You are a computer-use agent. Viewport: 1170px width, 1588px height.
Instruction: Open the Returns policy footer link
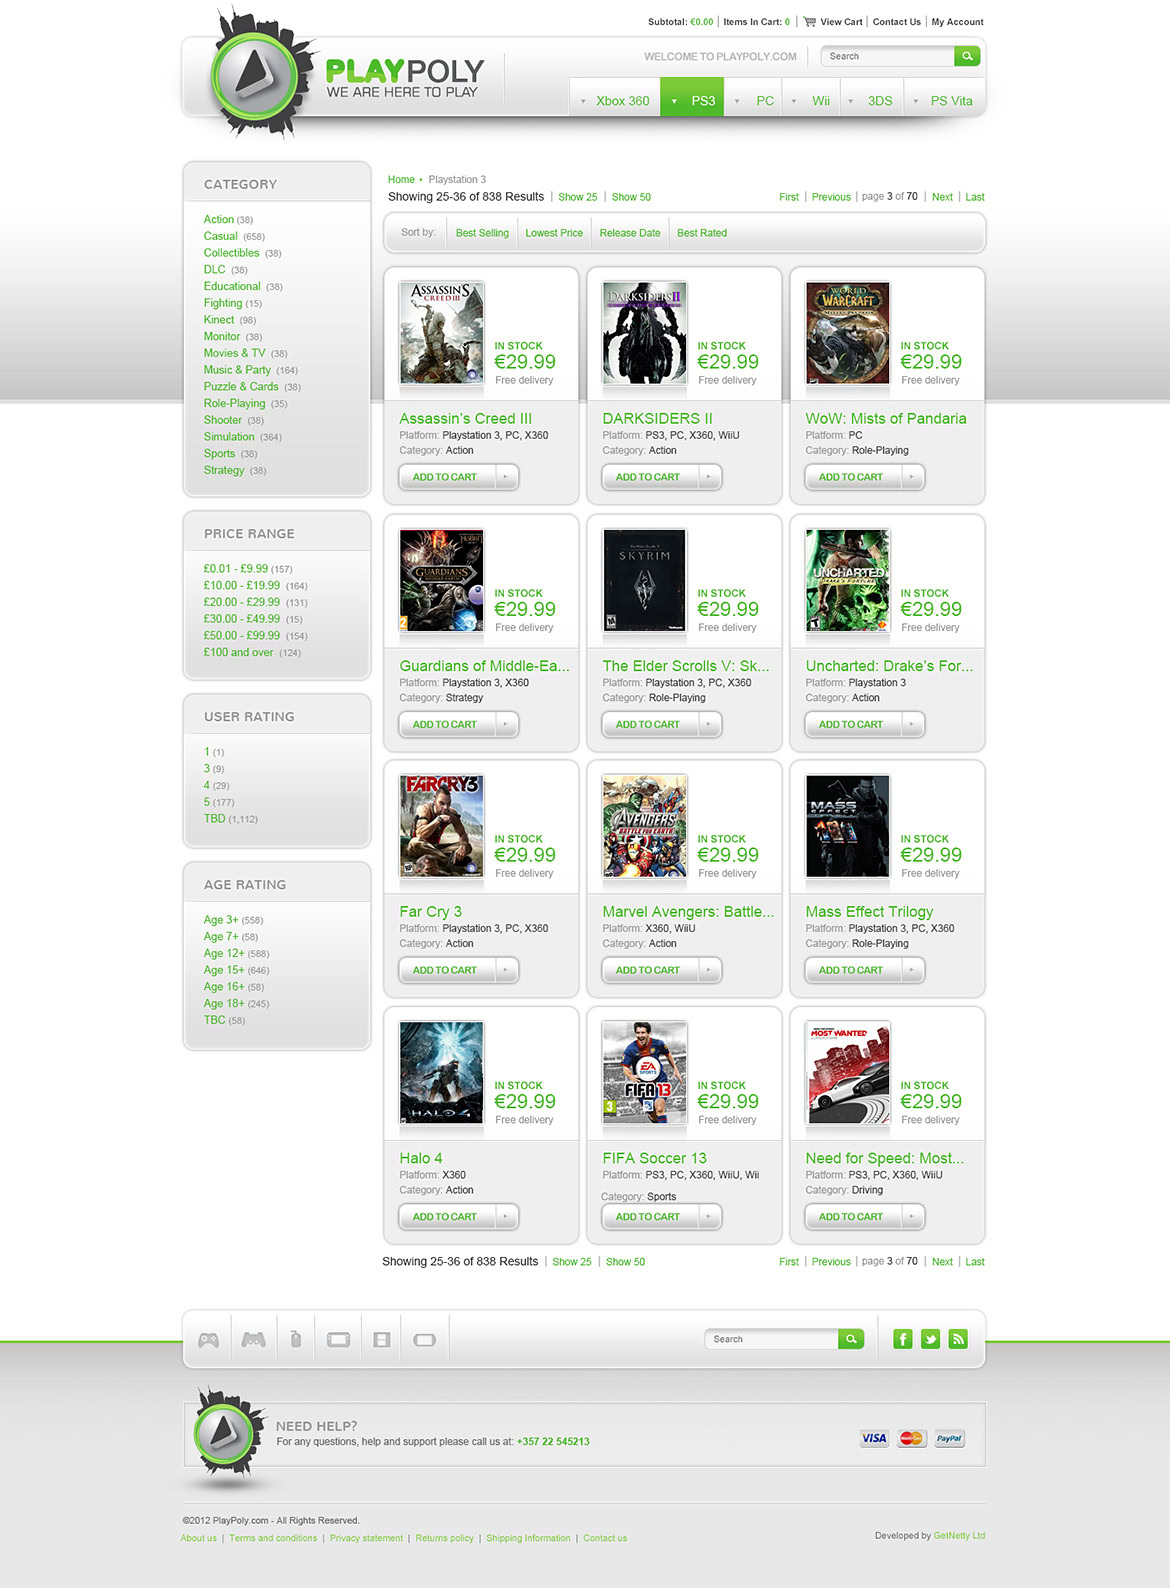click(x=445, y=1538)
